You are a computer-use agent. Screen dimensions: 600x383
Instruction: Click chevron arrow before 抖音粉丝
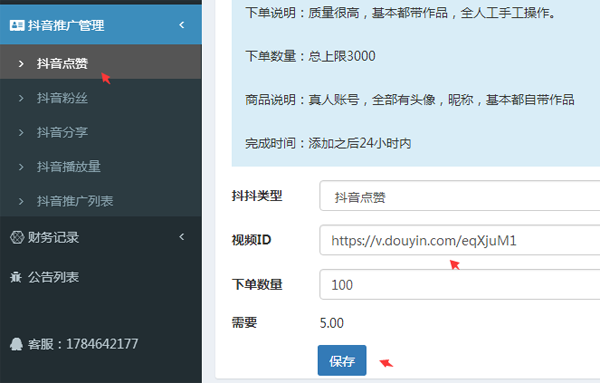21,98
